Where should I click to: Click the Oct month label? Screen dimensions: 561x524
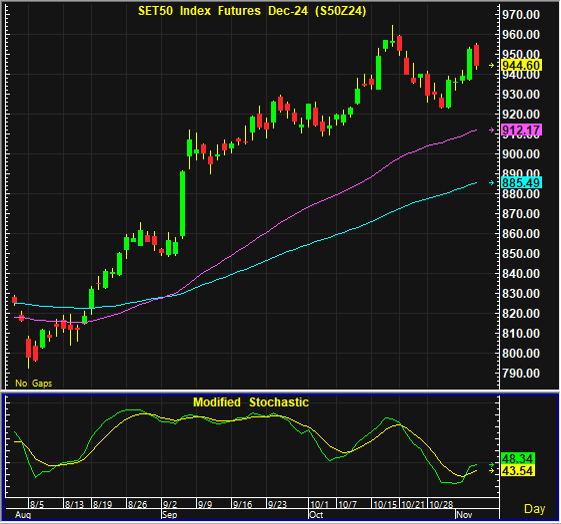[x=316, y=515]
